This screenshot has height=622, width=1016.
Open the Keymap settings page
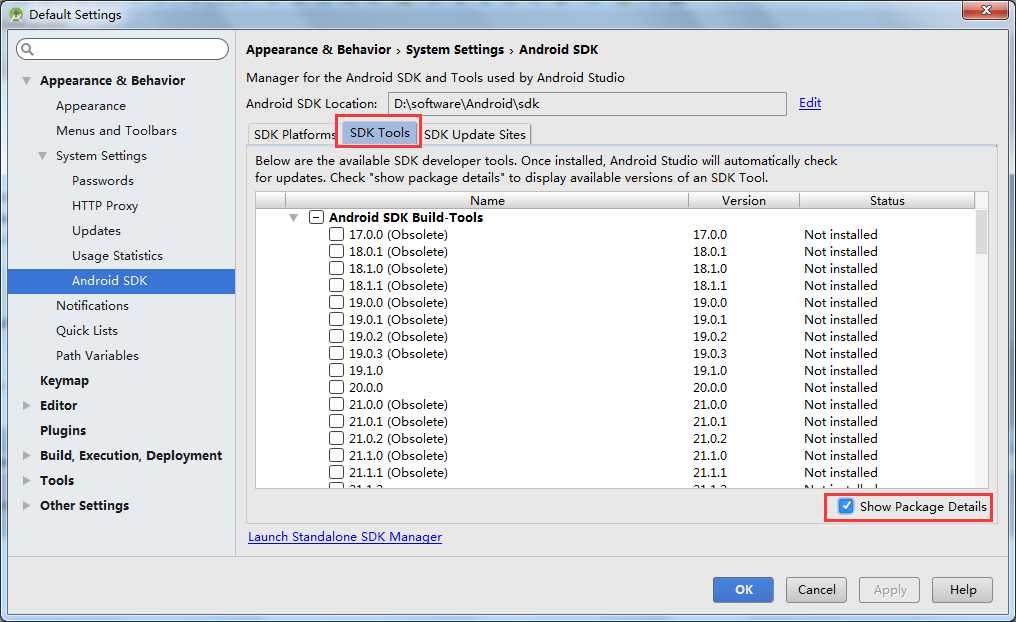[x=64, y=381]
